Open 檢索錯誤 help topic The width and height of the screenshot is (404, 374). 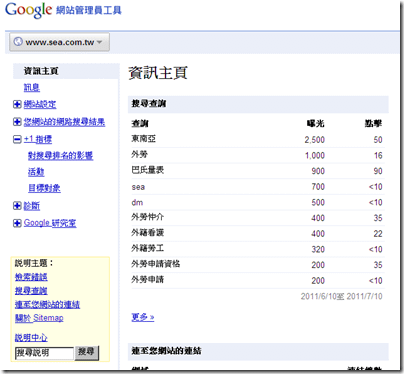31,277
